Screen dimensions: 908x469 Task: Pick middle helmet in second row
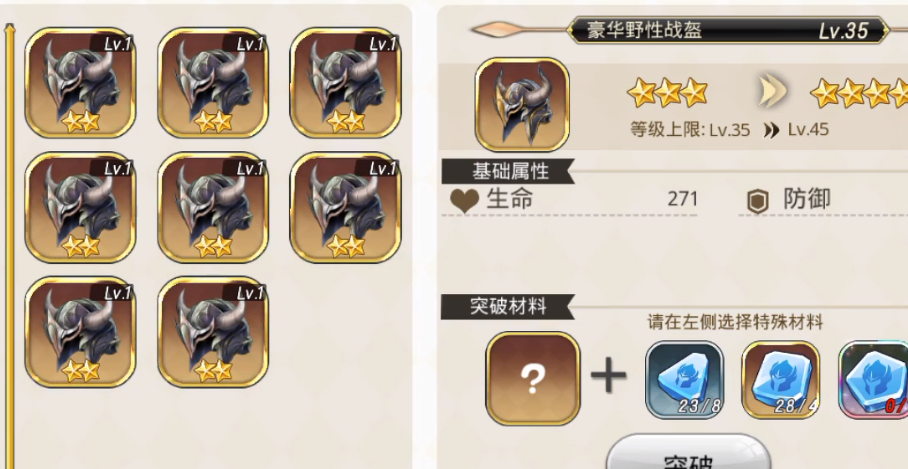tap(213, 207)
